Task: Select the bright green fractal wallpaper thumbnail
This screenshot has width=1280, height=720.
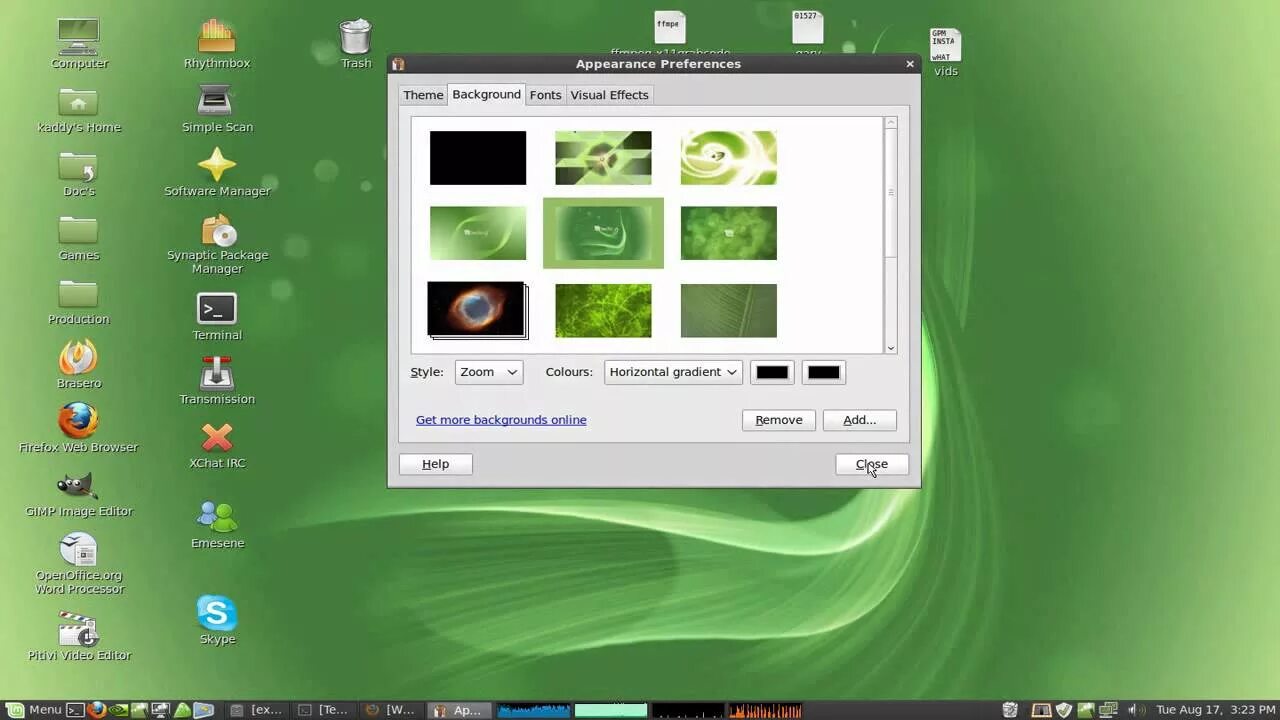Action: (603, 310)
